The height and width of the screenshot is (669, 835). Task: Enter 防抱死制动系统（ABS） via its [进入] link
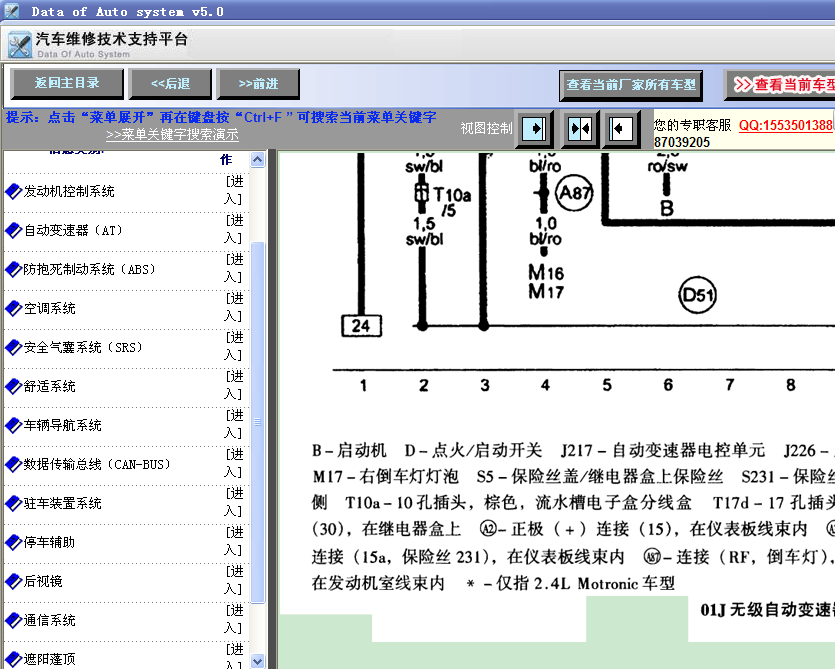(x=234, y=268)
